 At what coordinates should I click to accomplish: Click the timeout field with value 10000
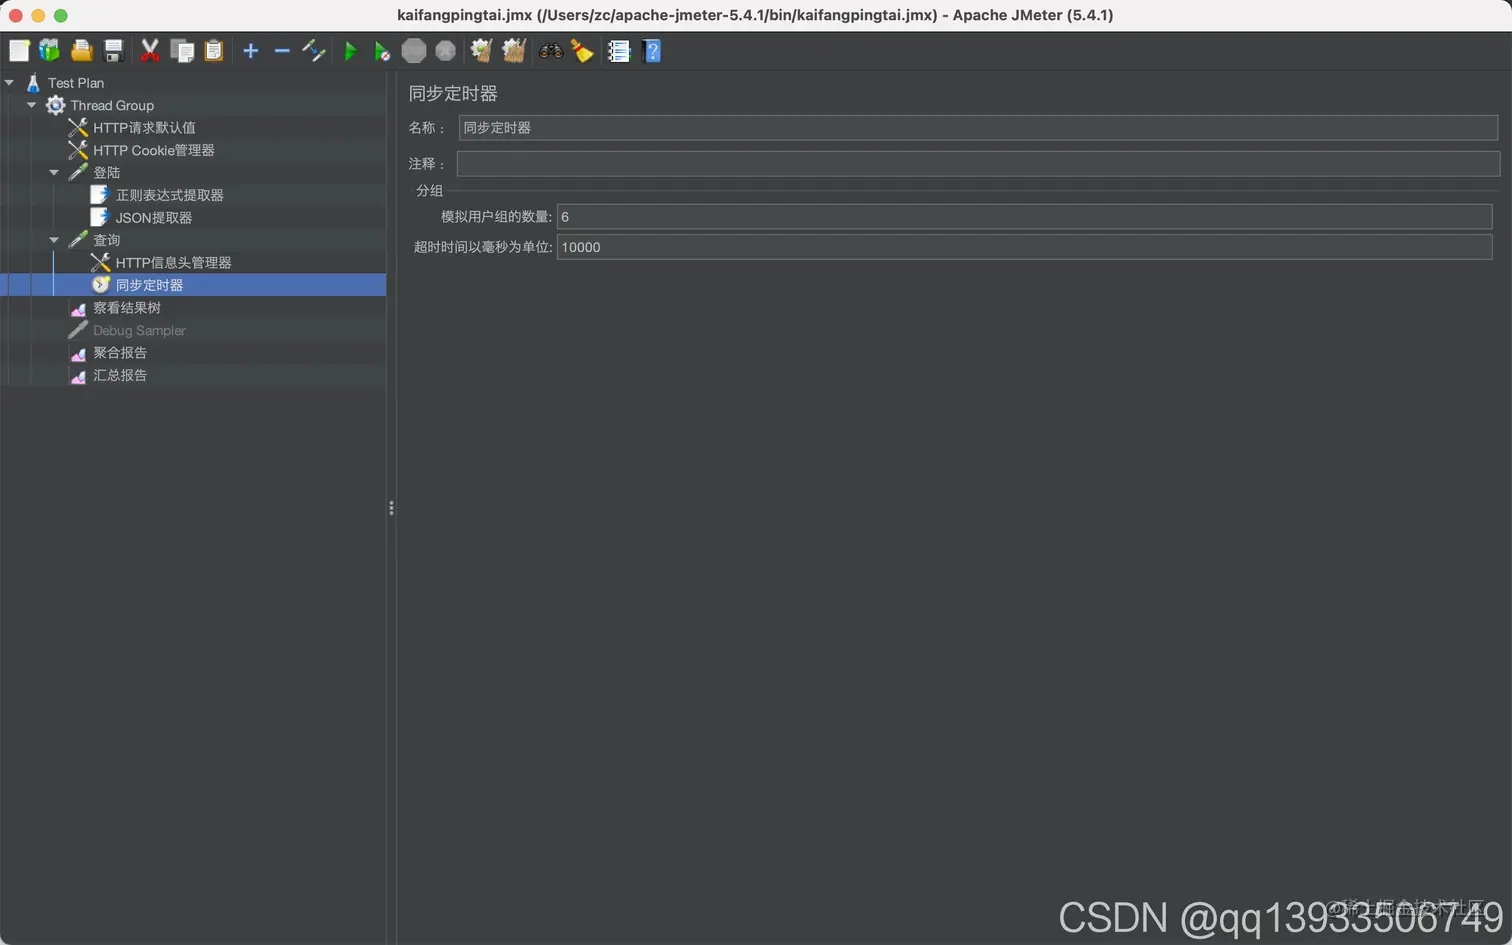[x=1024, y=247]
